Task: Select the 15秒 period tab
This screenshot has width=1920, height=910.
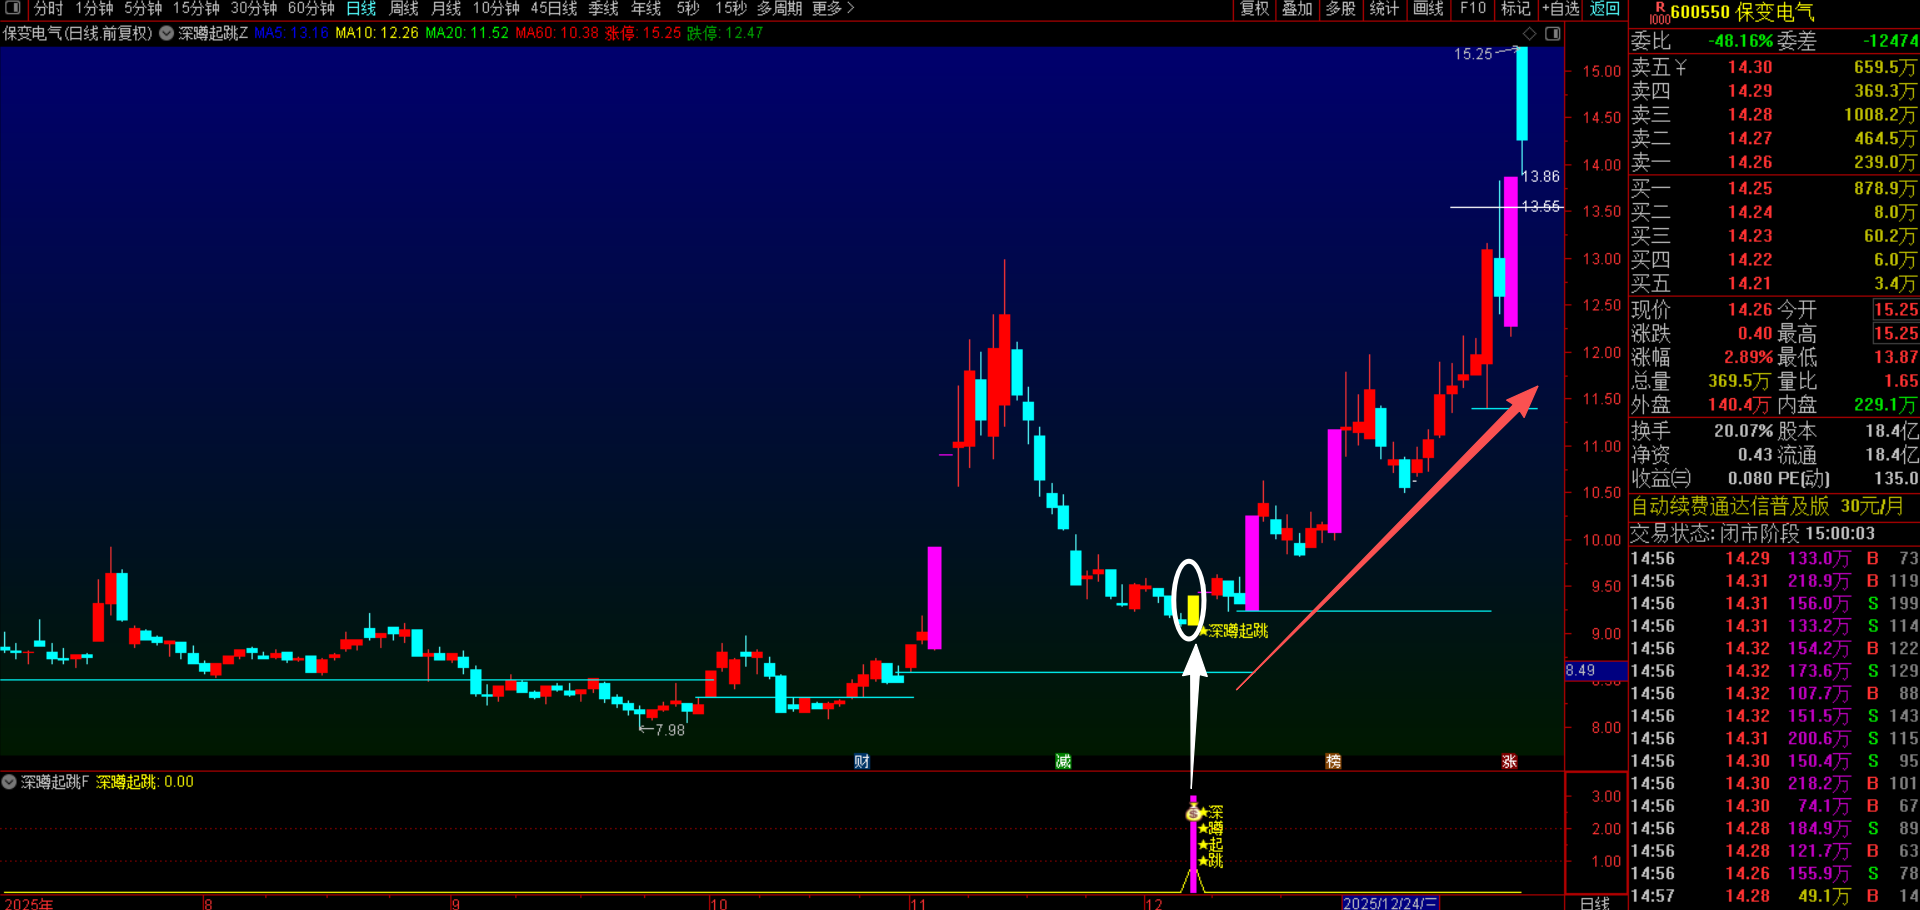Action: 730,9
